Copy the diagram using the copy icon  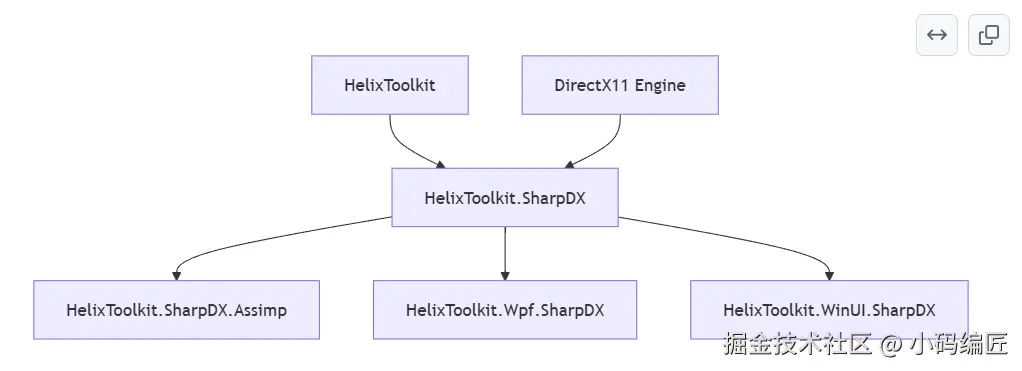tap(989, 35)
